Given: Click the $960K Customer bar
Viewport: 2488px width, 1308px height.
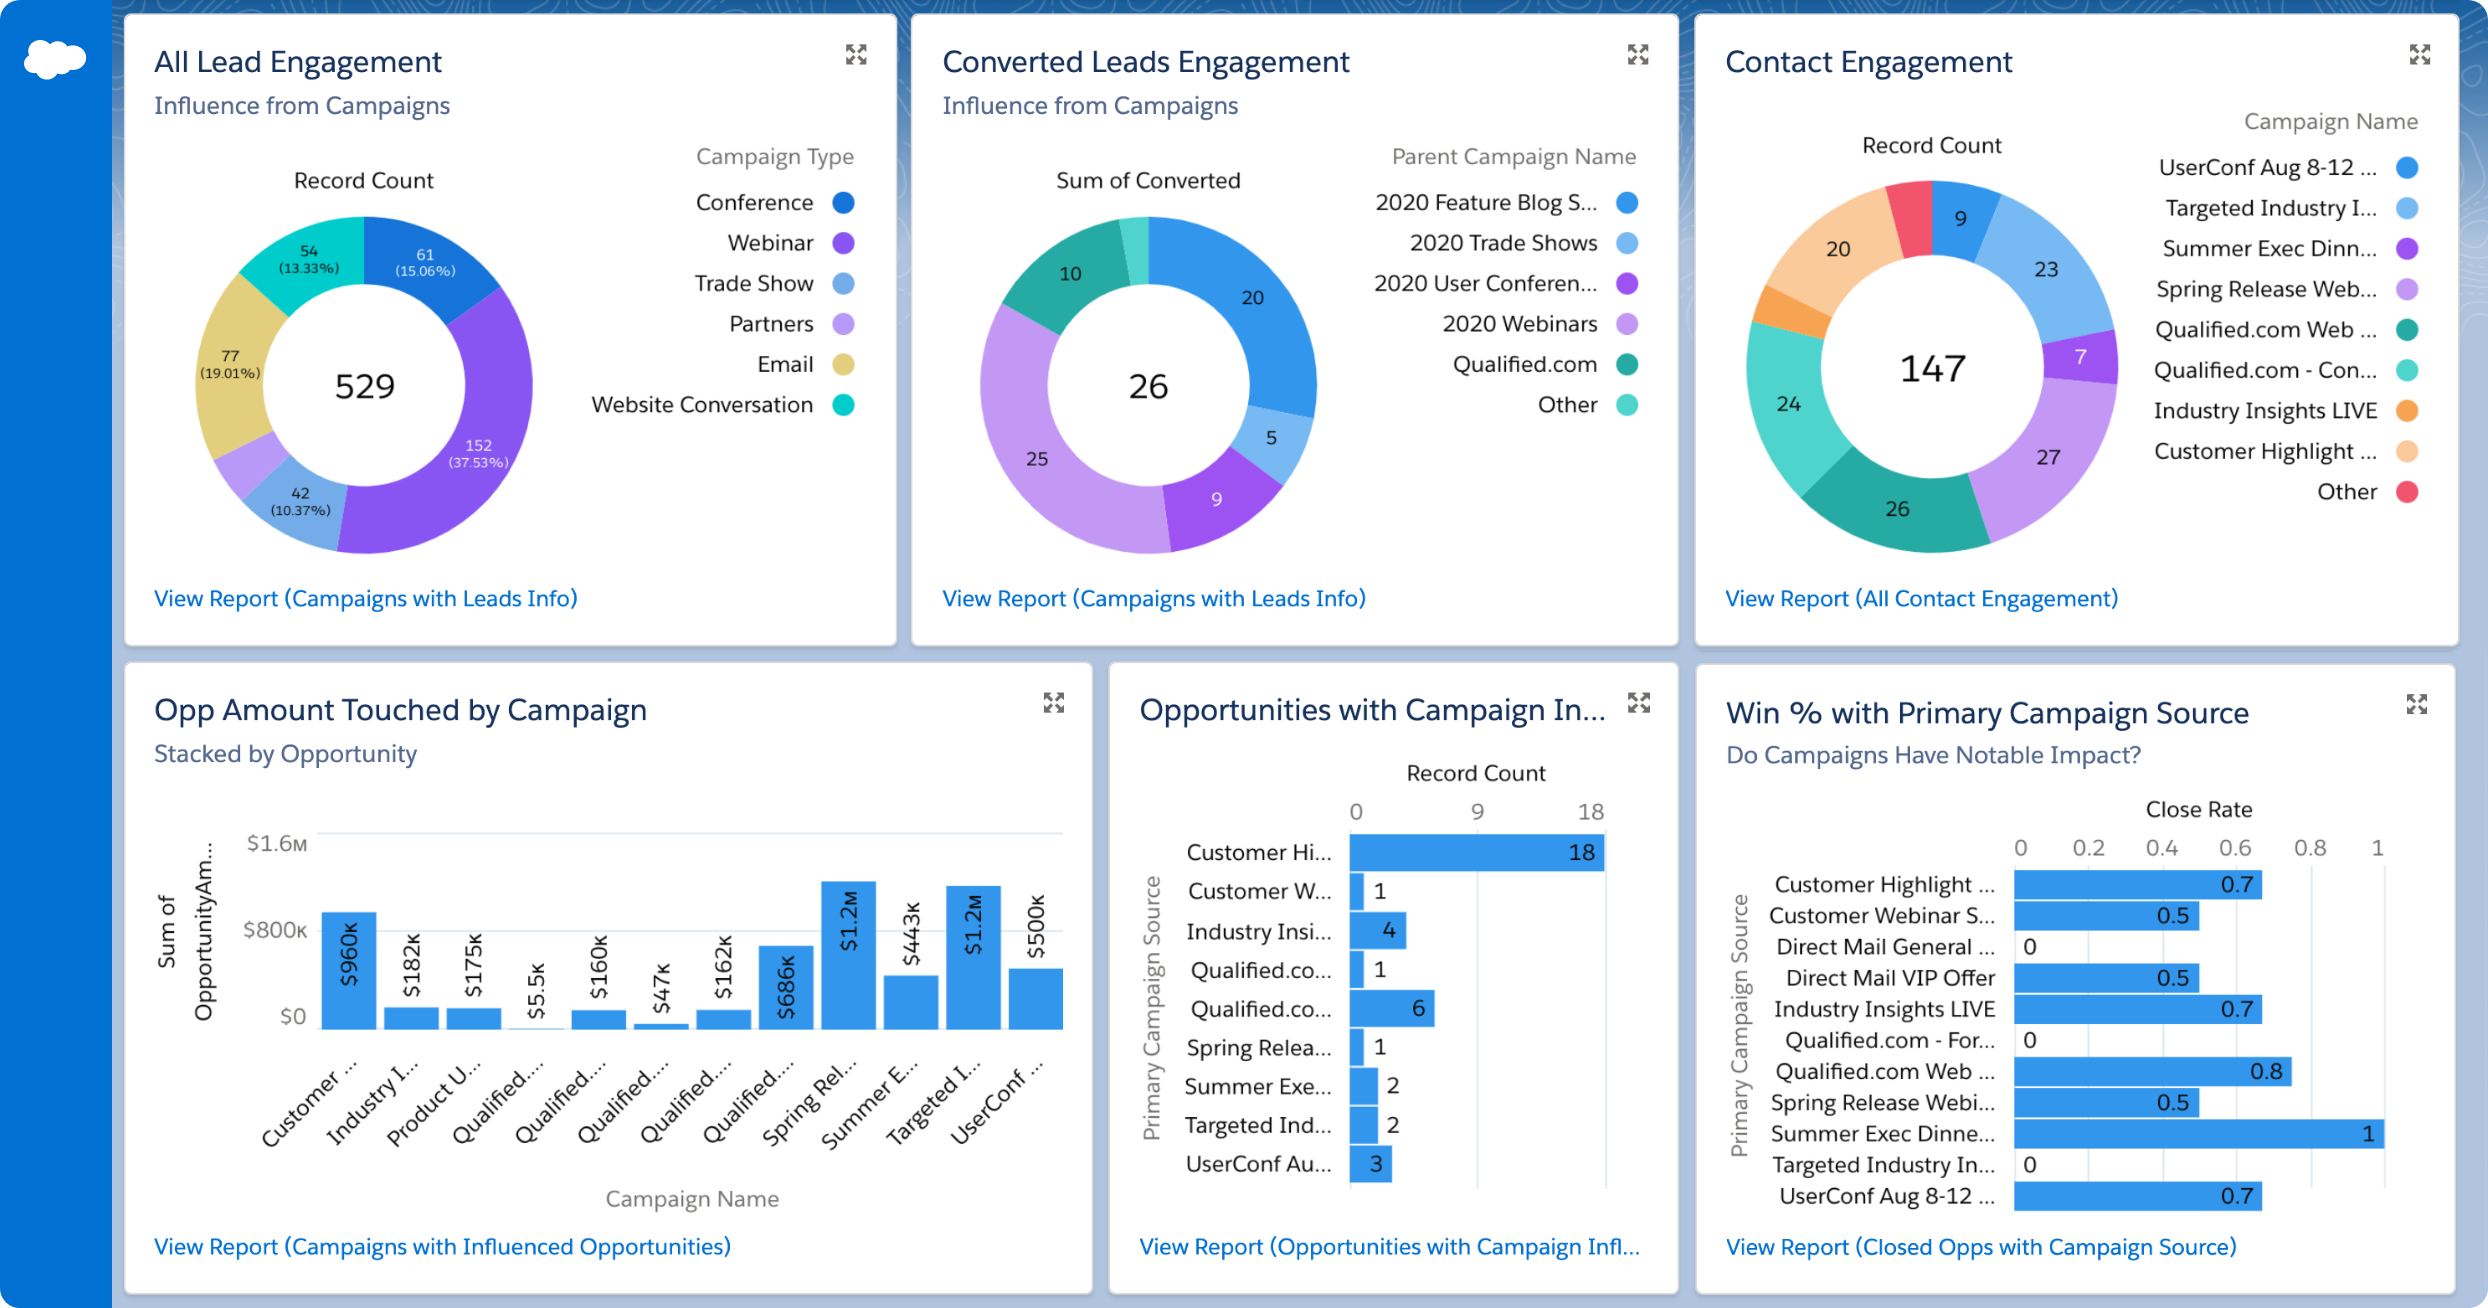Looking at the screenshot, I should coord(349,970).
